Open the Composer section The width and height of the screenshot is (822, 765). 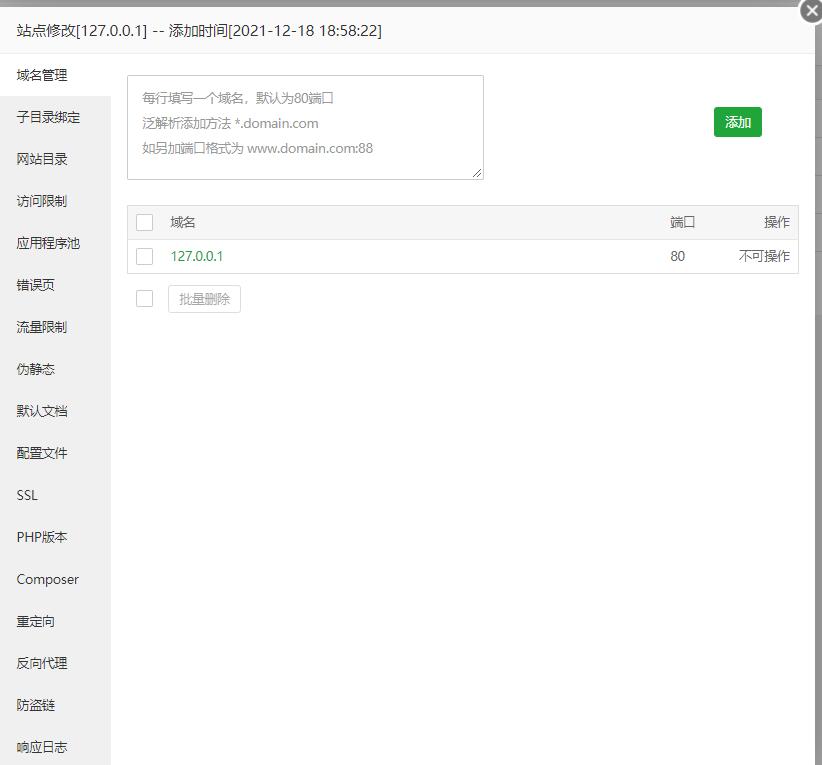pos(45,579)
